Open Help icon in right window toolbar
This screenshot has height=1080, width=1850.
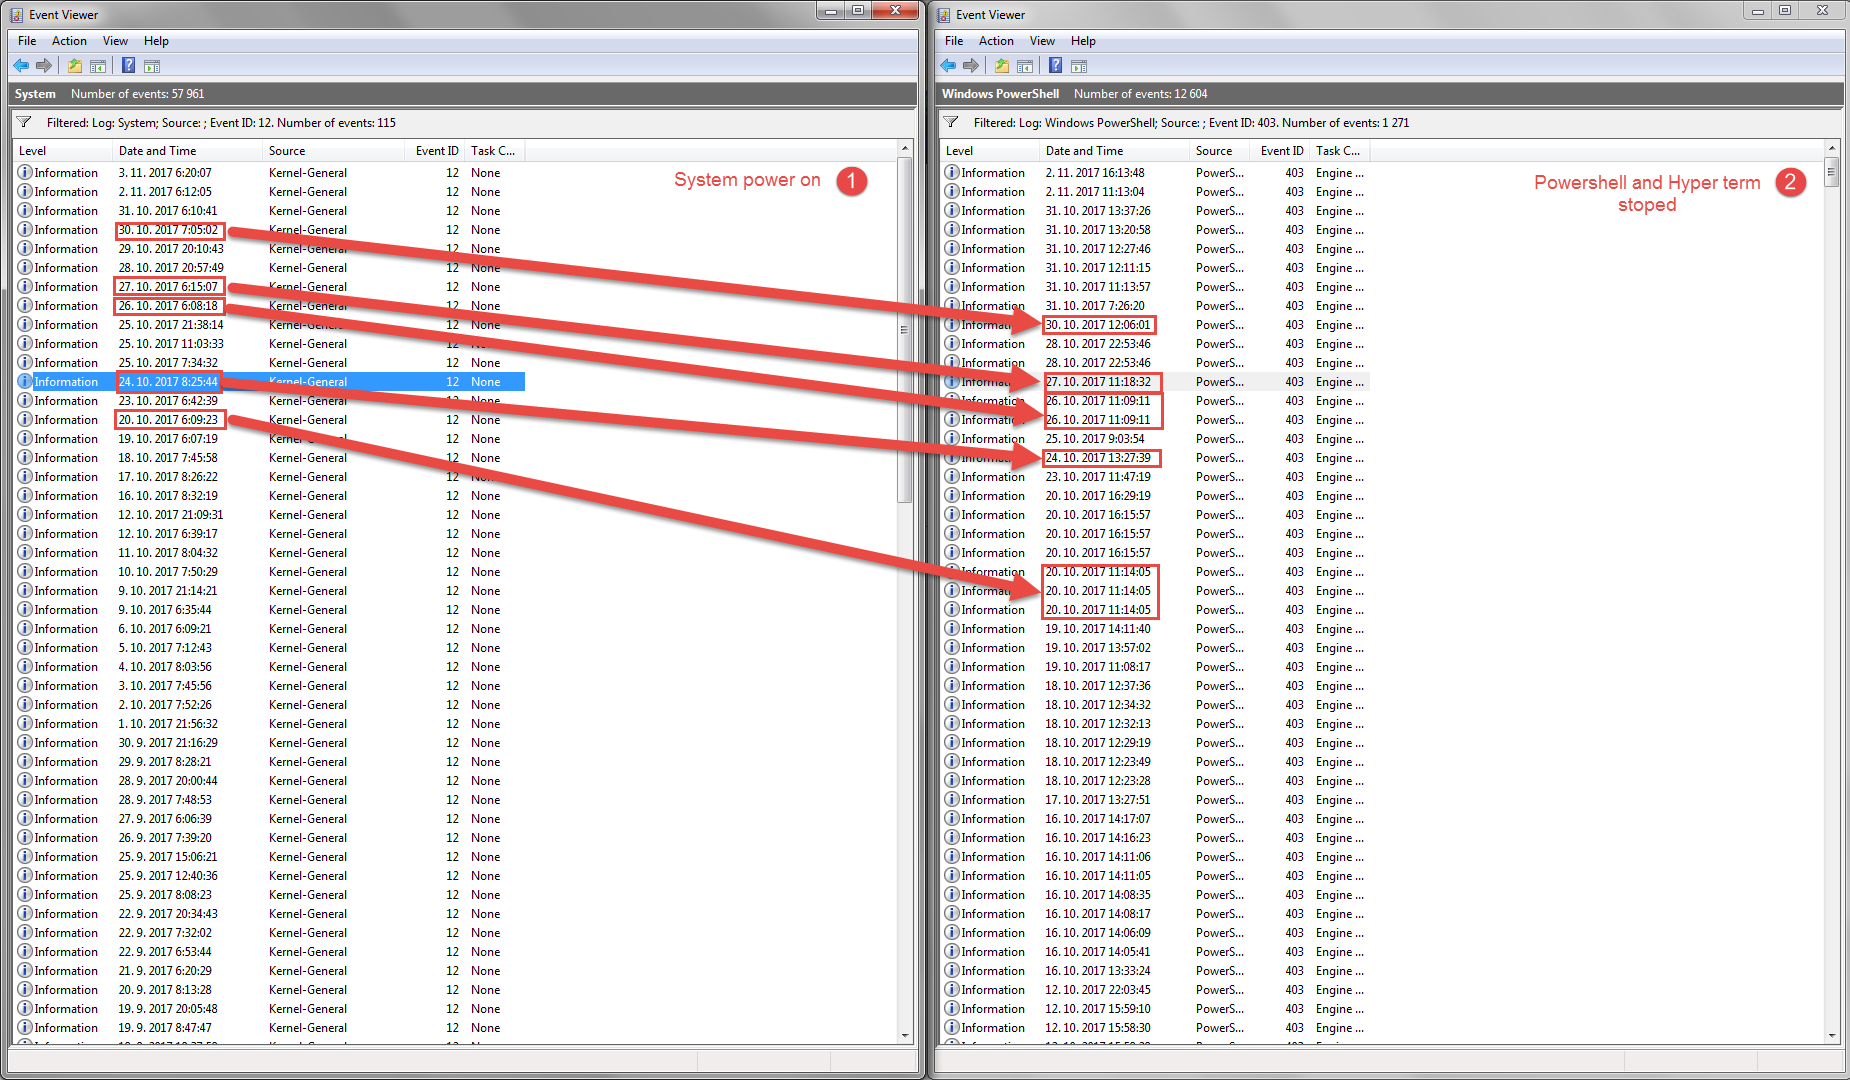pyautogui.click(x=1056, y=66)
